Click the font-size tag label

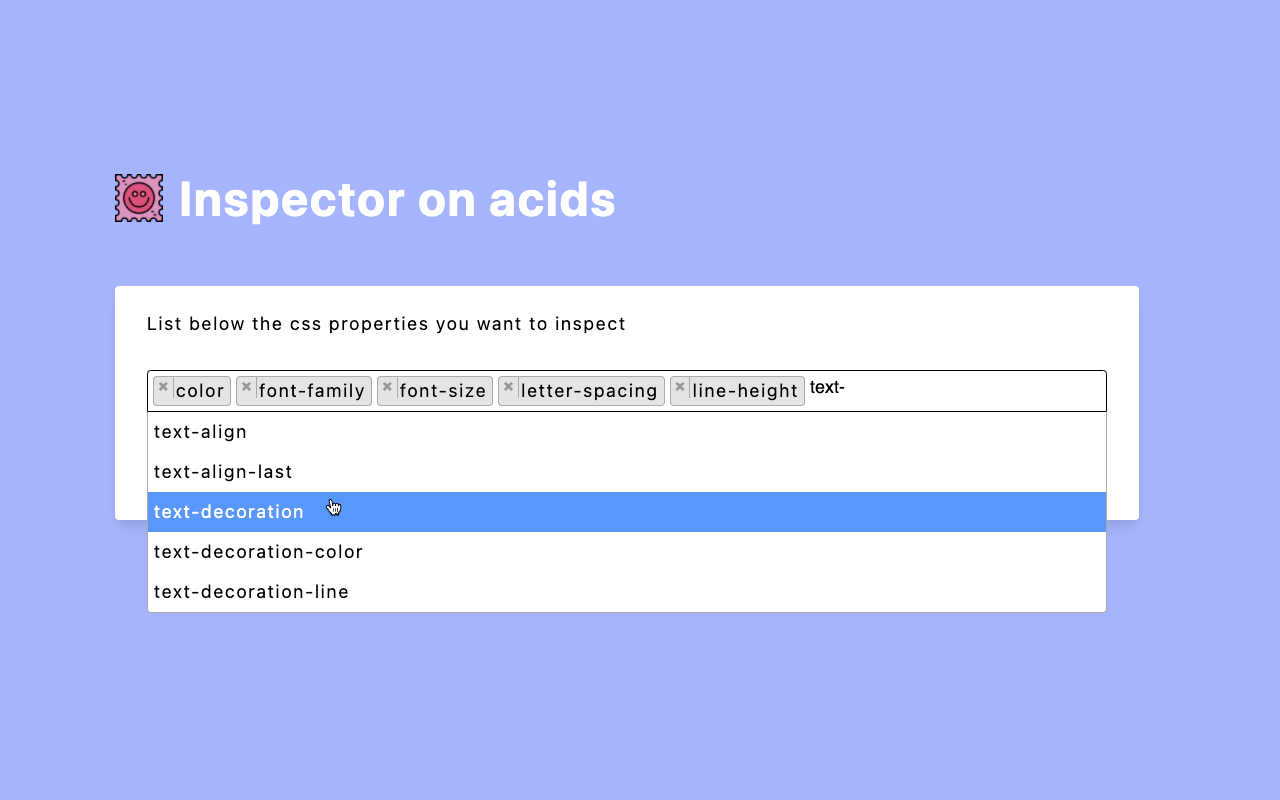click(441, 391)
